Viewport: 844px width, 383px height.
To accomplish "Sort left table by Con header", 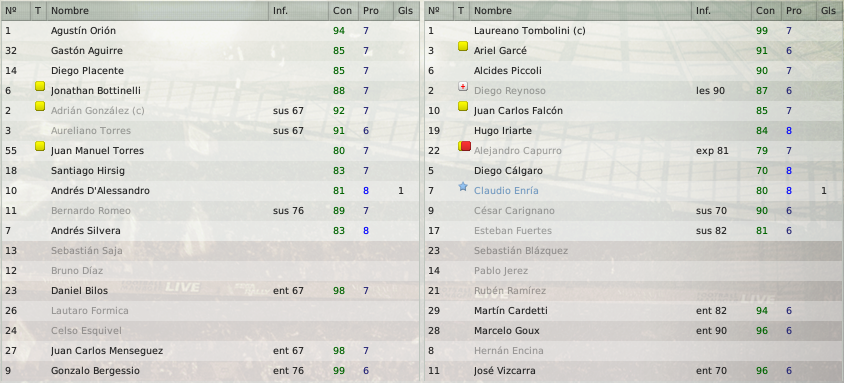I will (343, 11).
